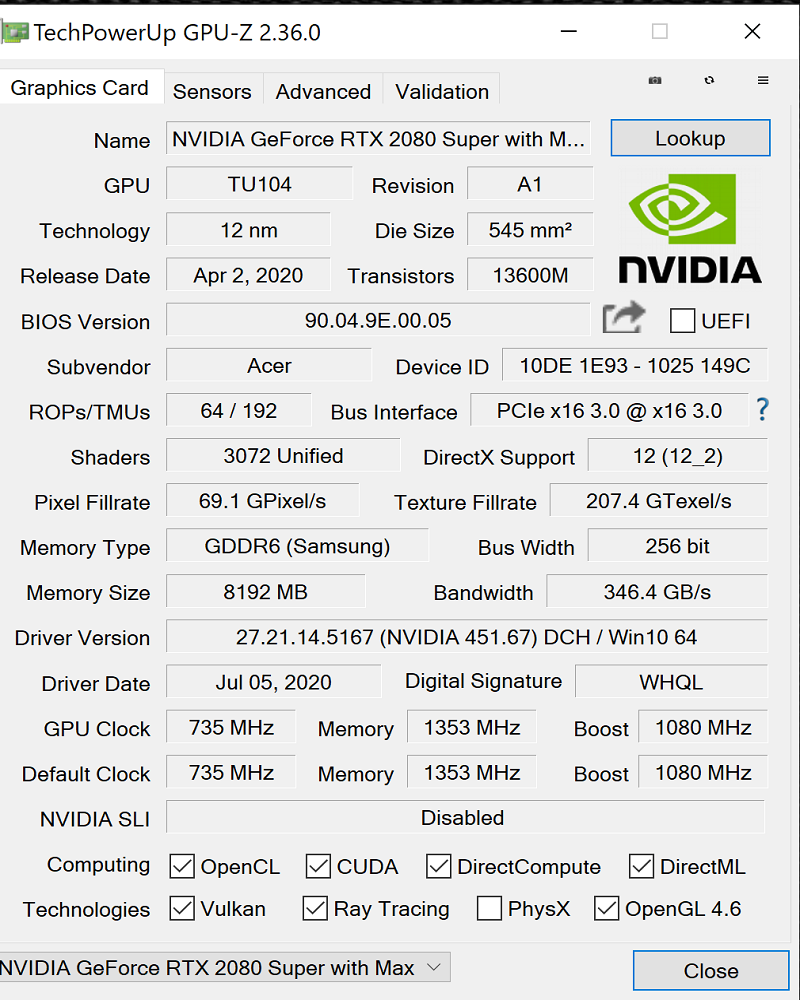Click the Bus Interface question mark icon
The image size is (800, 1000).
[762, 409]
